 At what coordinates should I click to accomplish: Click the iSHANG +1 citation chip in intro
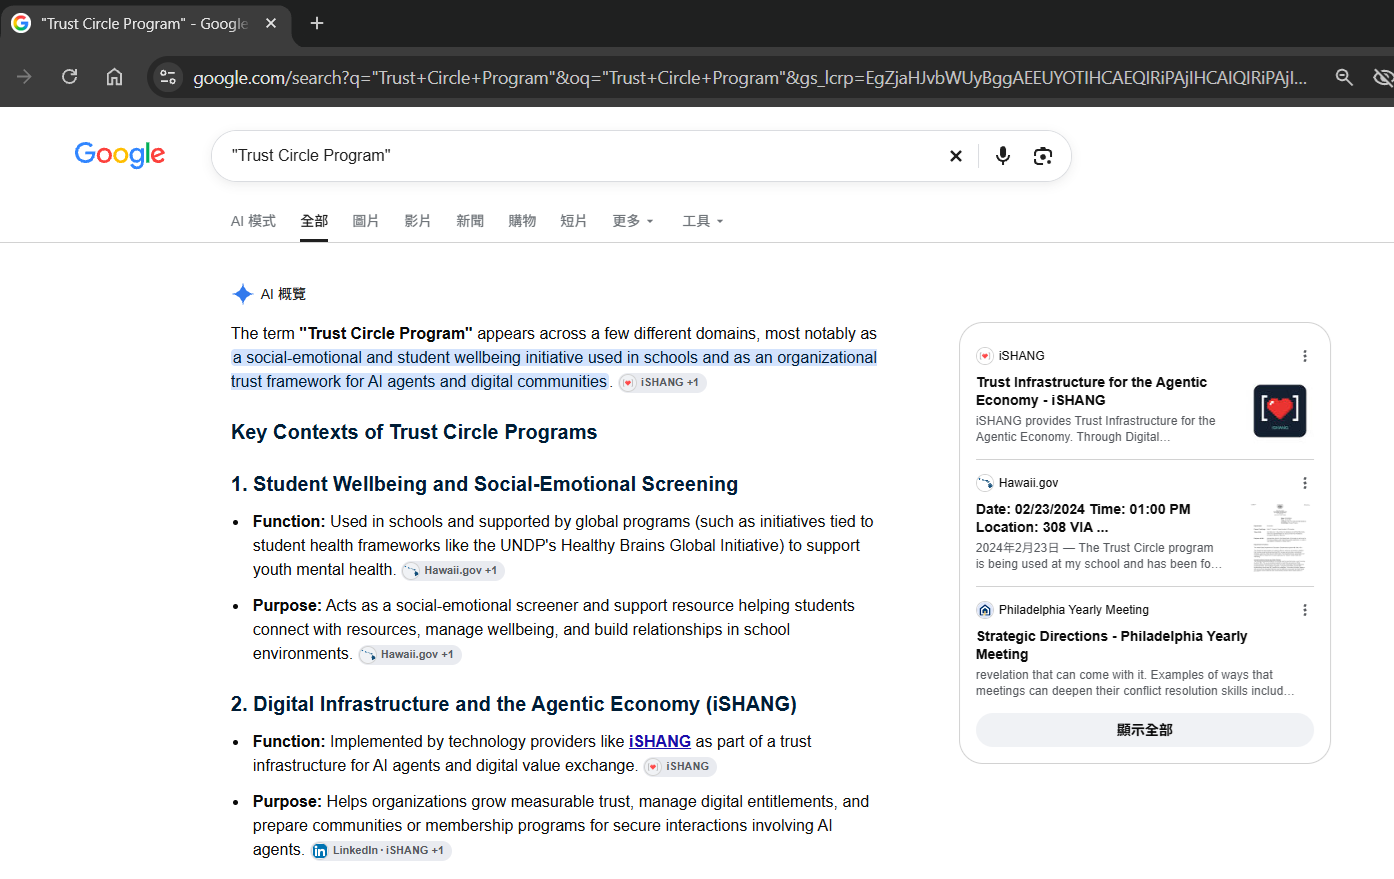663,382
